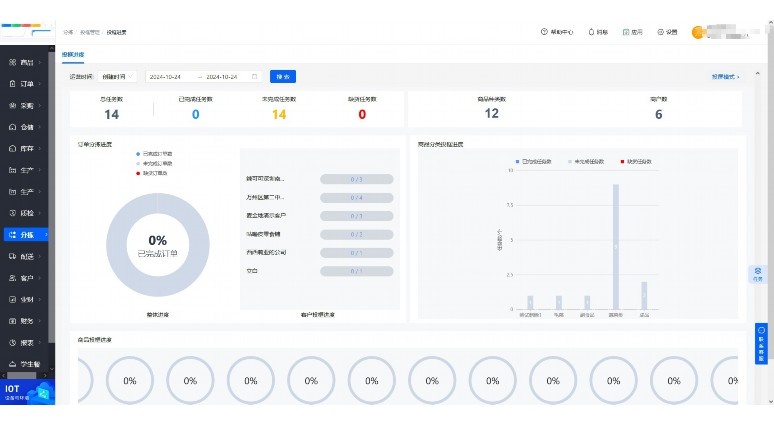The width and height of the screenshot is (774, 425).
Task: Click the 报表 pie chart icon
Action: pos(12,343)
